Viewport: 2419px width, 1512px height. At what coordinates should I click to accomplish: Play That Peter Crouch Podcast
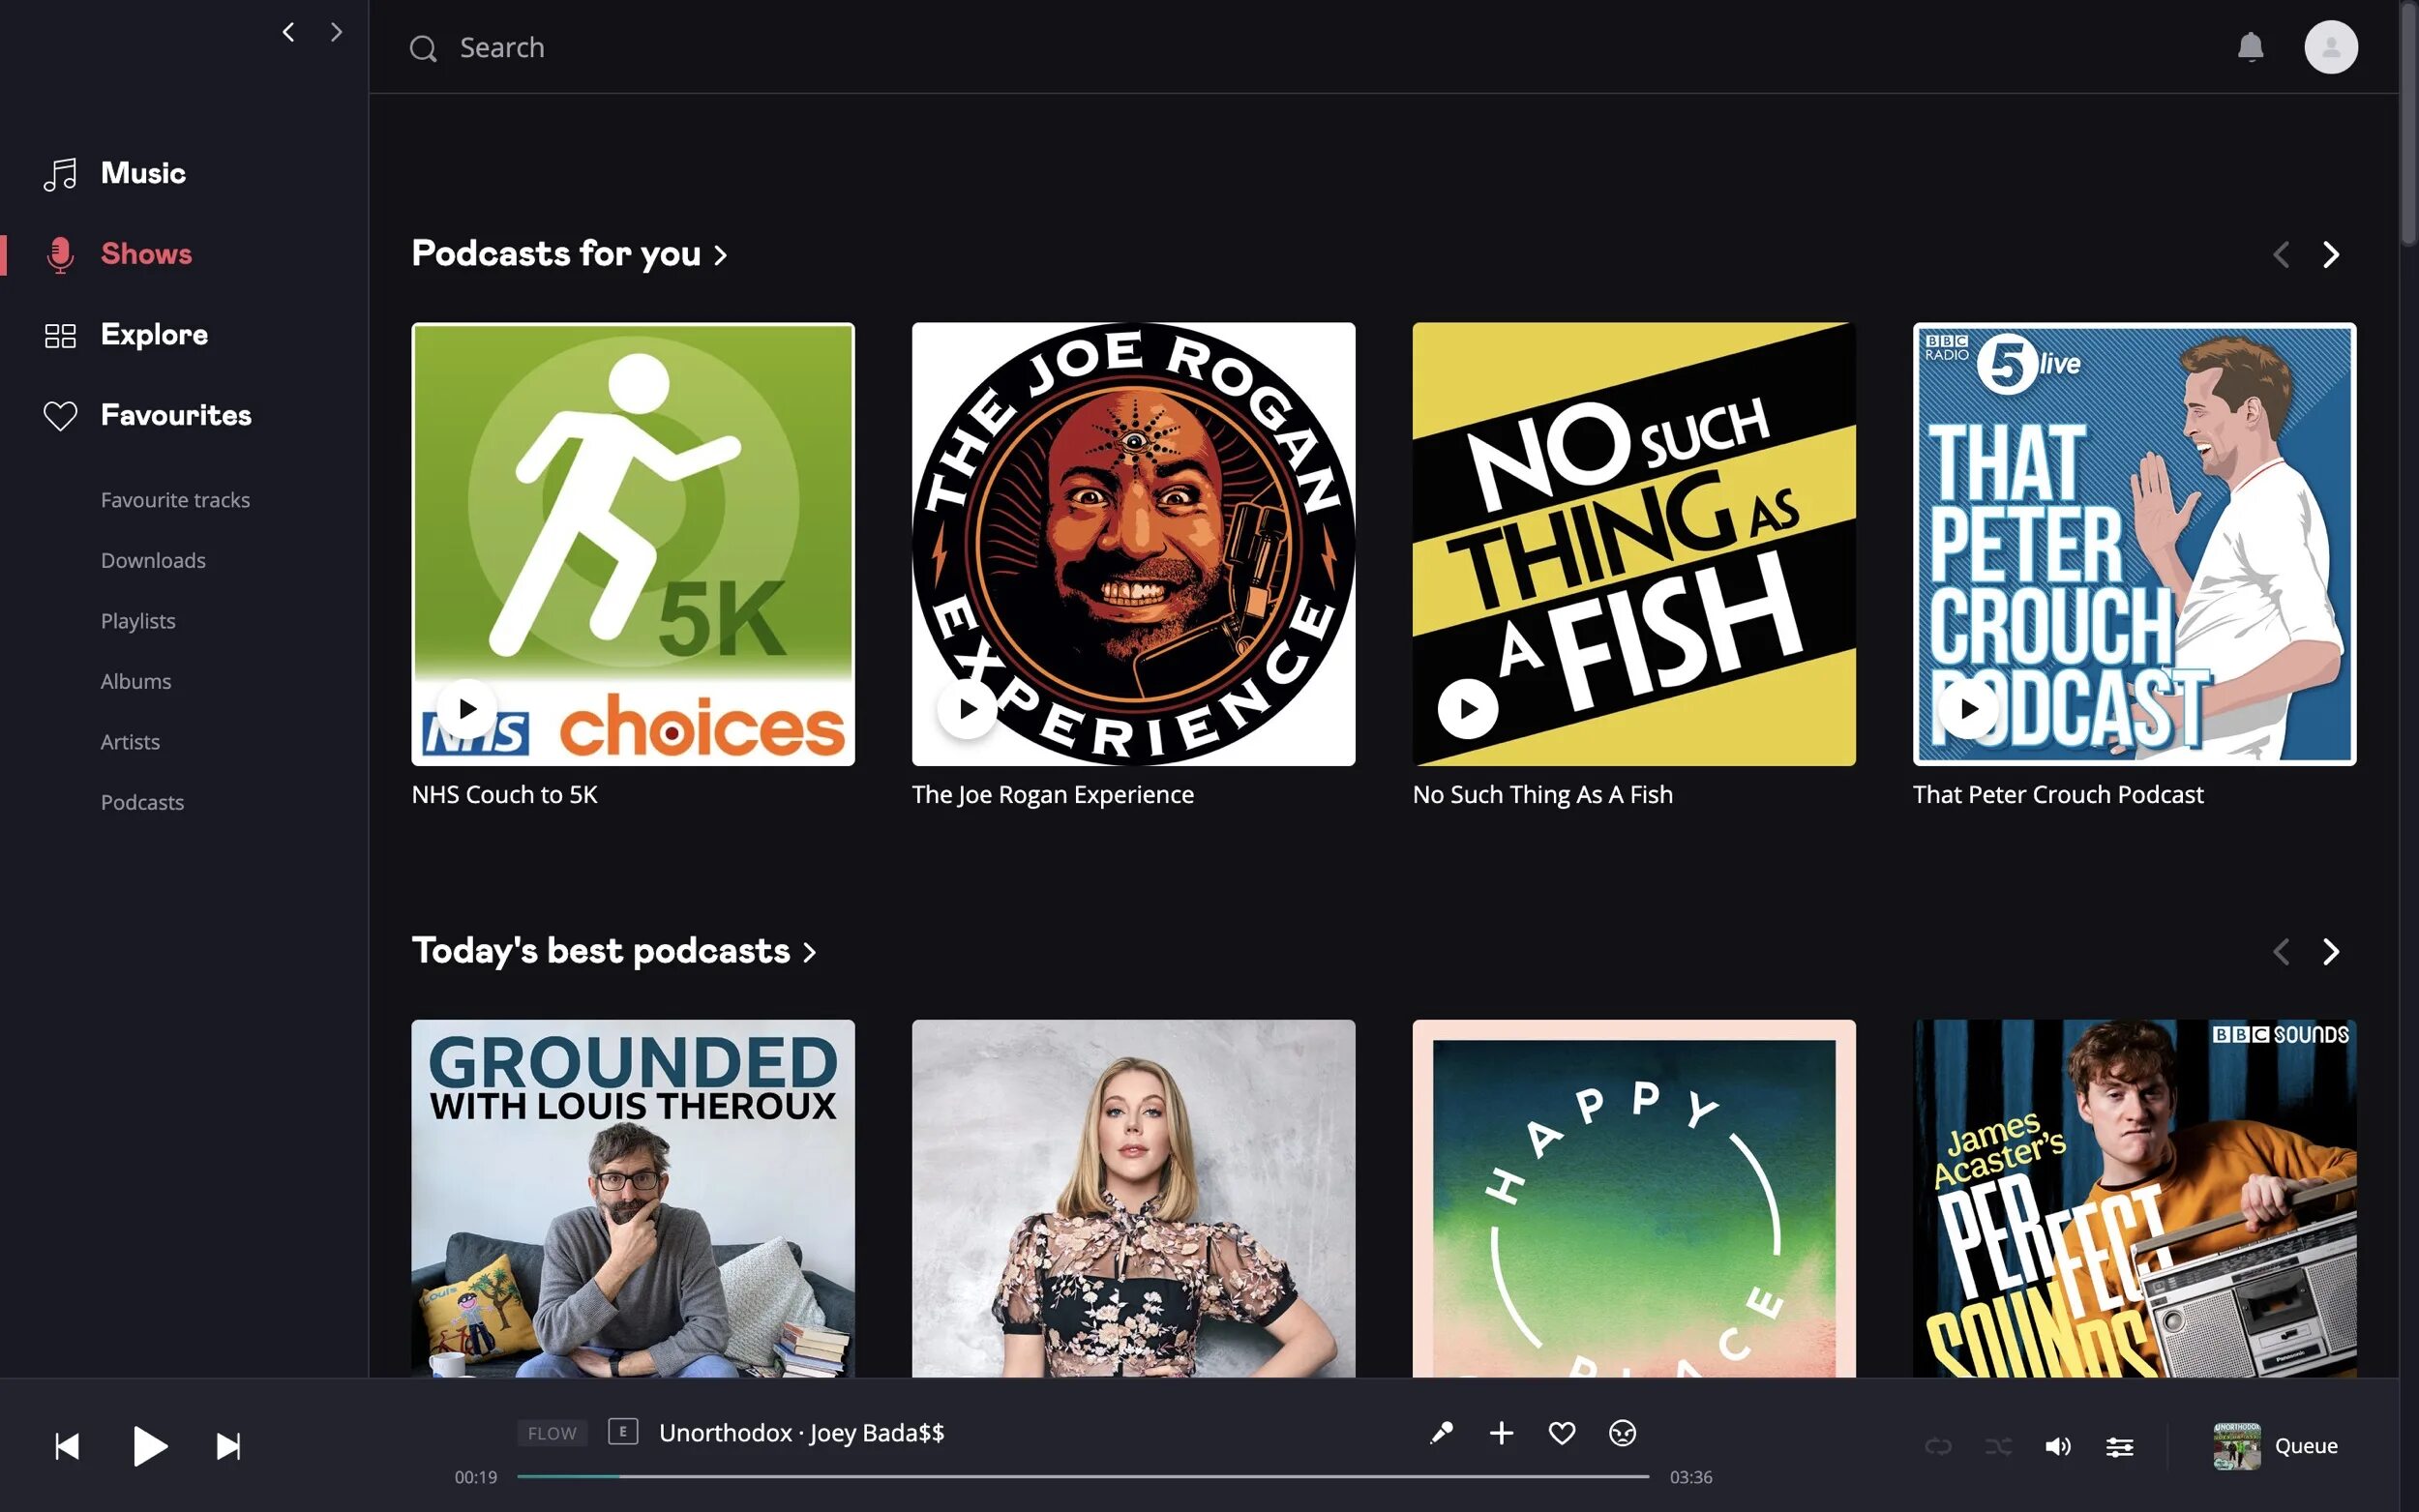(1969, 709)
